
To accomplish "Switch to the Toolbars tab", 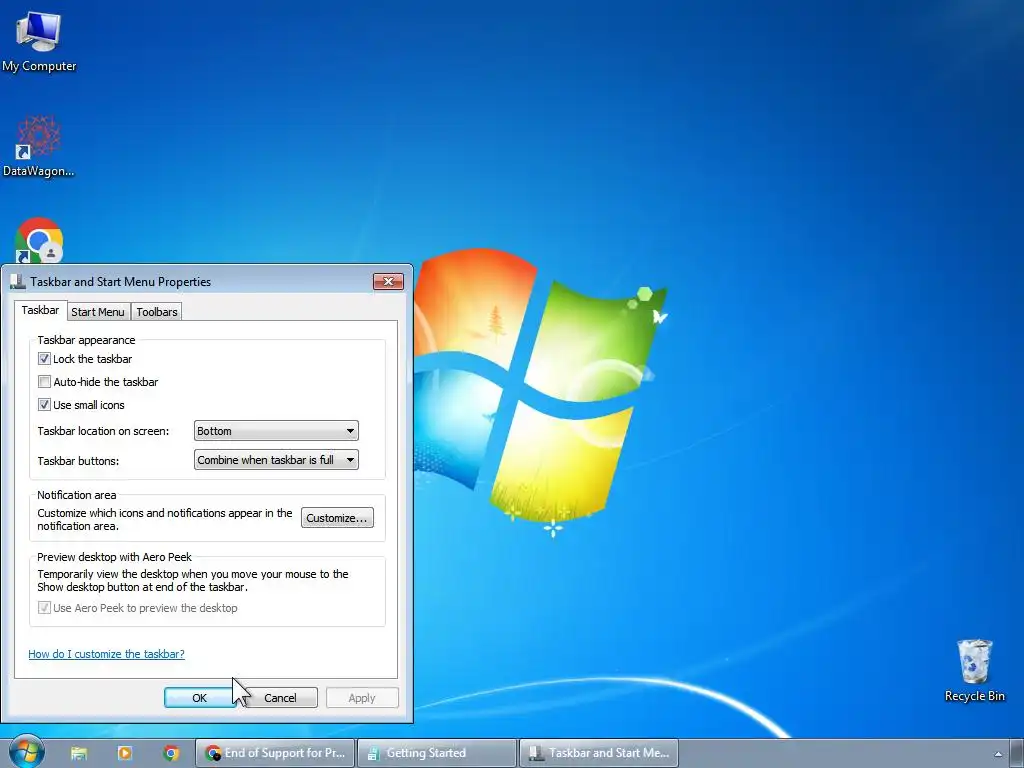I will point(157,312).
